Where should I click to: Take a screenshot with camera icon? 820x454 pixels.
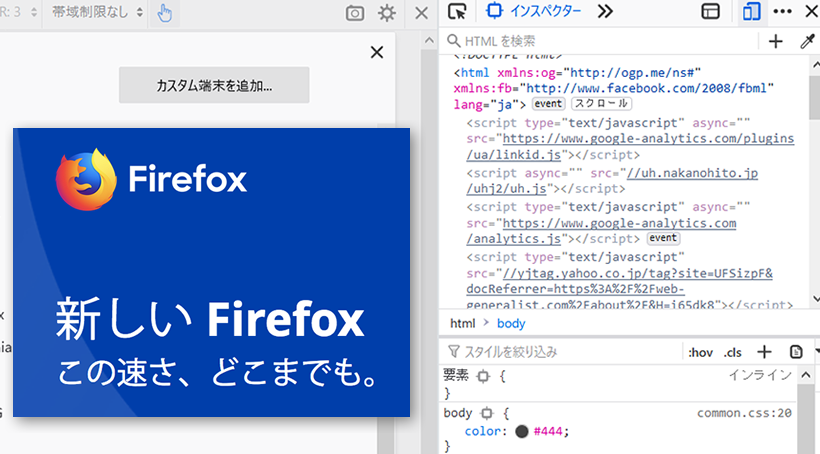coord(355,13)
